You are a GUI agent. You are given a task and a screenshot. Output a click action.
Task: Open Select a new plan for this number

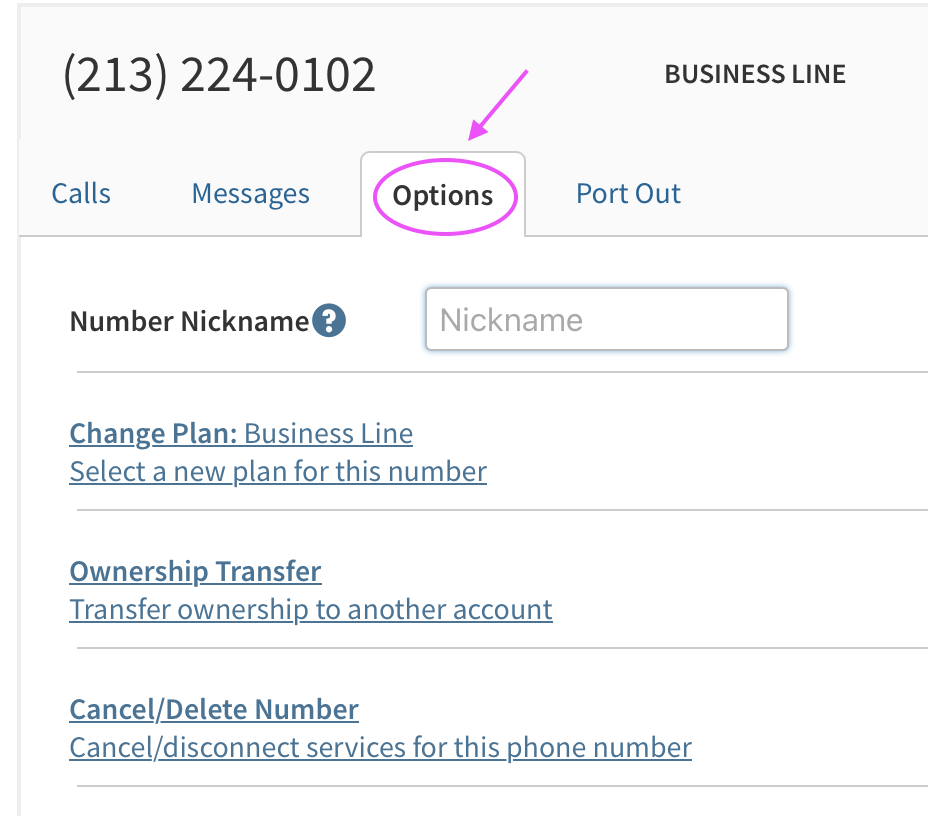tap(278, 471)
